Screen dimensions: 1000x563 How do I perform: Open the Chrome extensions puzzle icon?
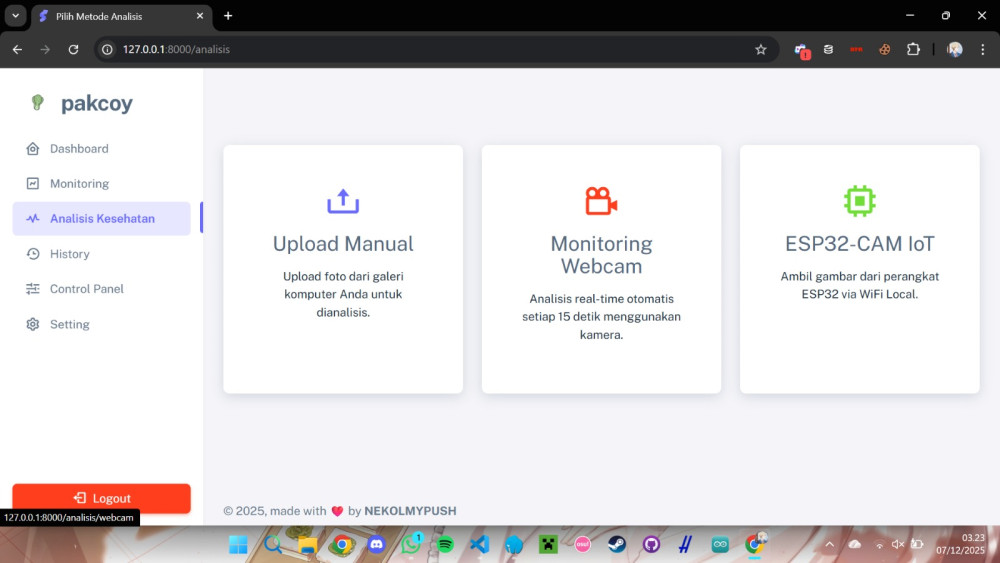913,49
